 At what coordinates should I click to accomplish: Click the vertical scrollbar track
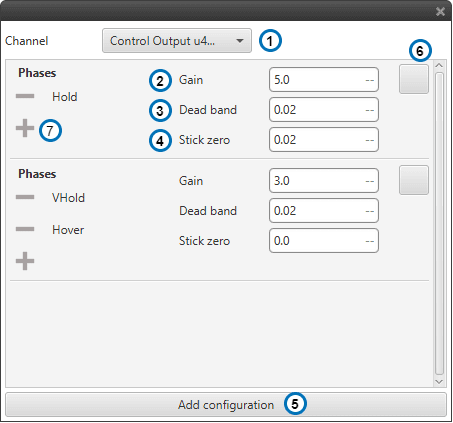pyautogui.click(x=439, y=223)
